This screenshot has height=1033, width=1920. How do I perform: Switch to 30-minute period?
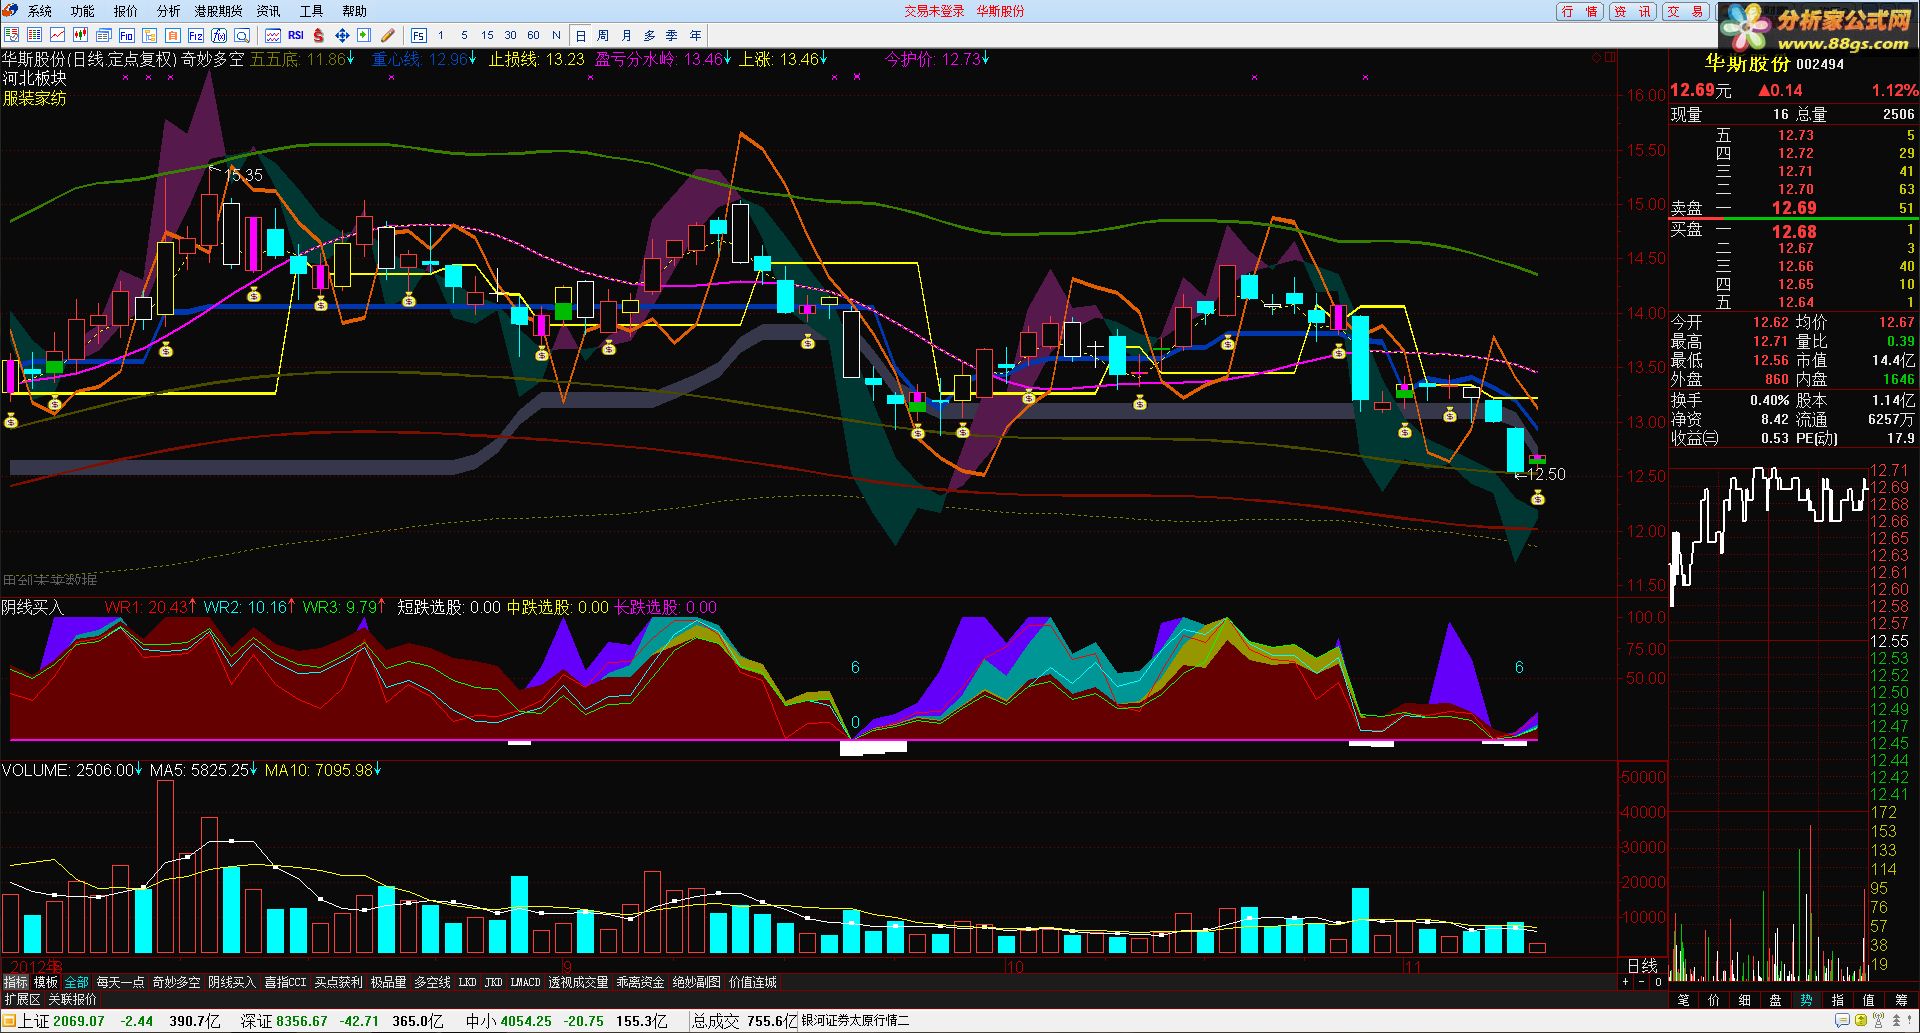pos(510,35)
